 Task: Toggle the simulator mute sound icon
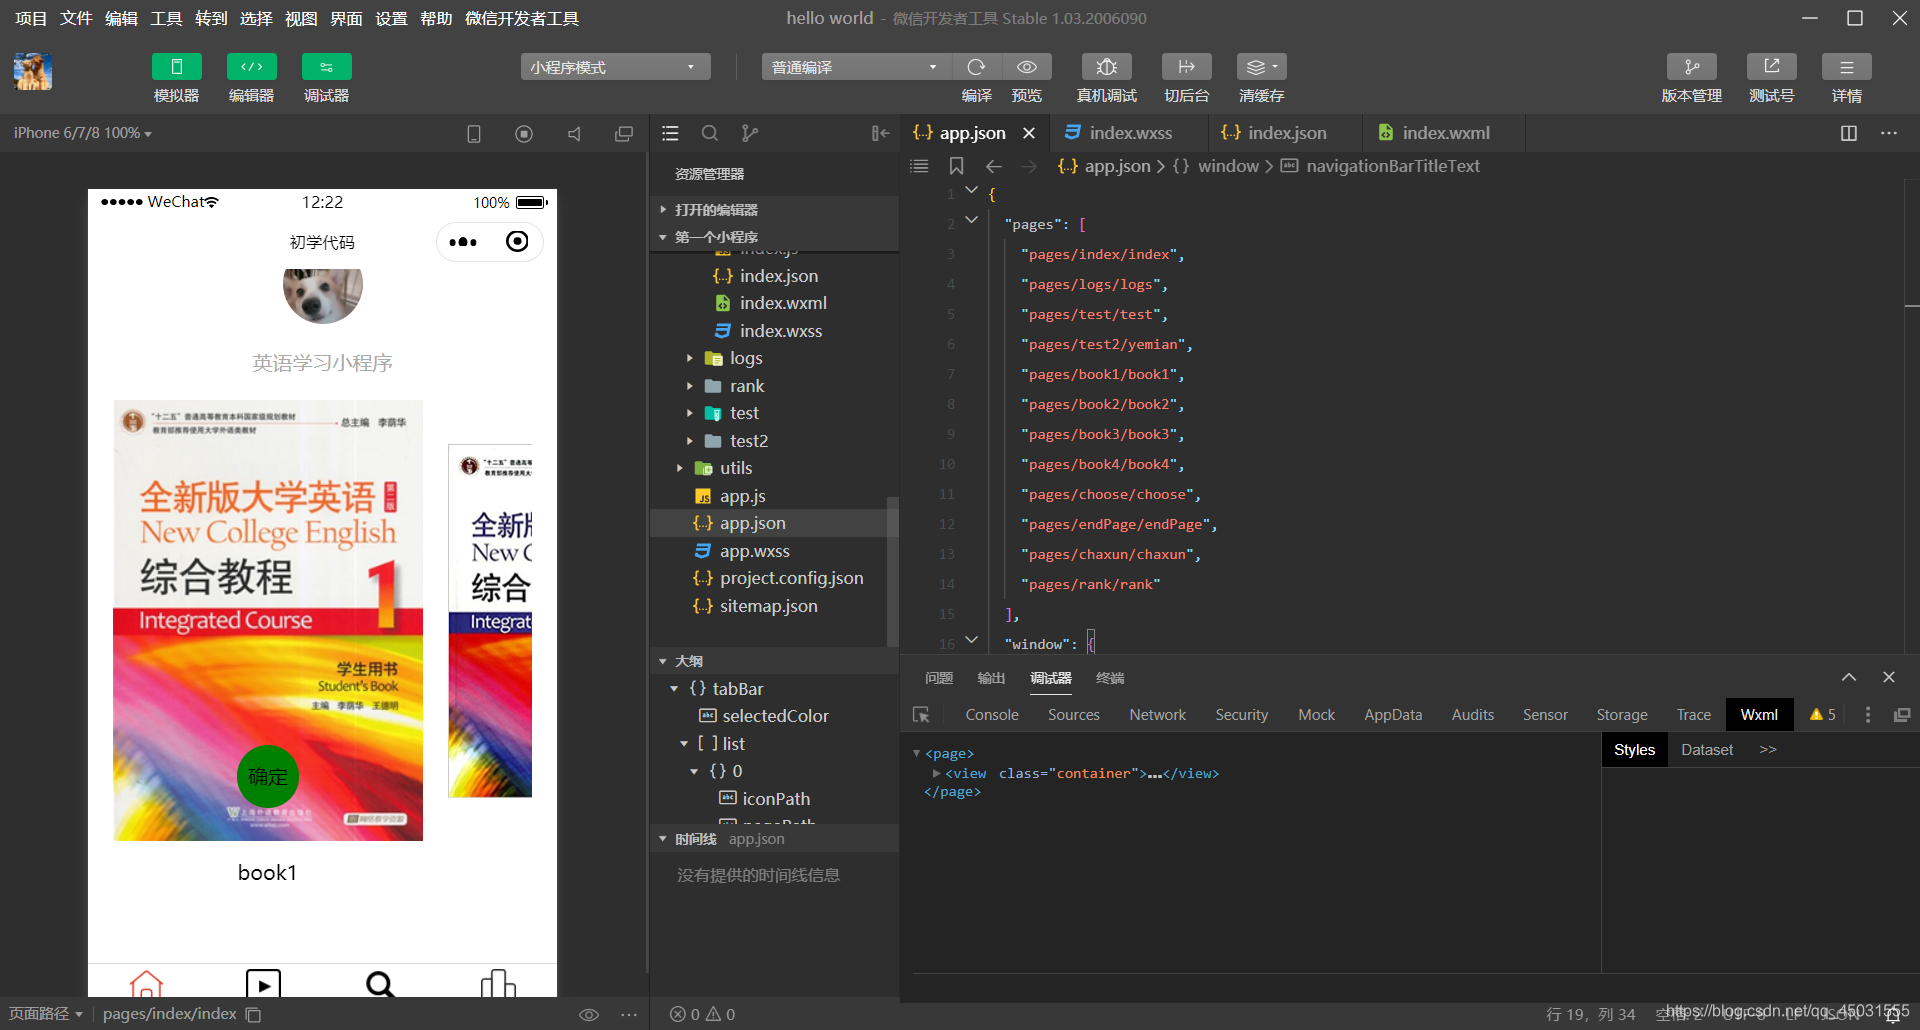574,134
